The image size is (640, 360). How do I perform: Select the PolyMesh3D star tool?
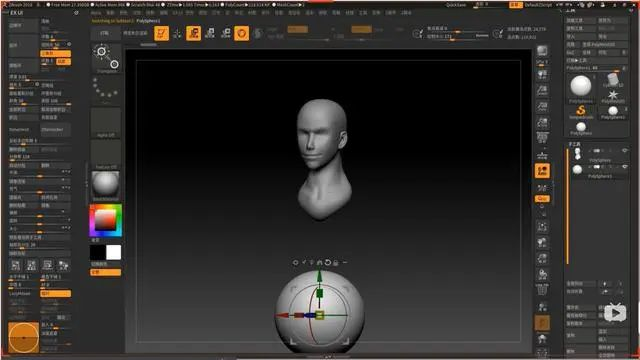coord(613,96)
